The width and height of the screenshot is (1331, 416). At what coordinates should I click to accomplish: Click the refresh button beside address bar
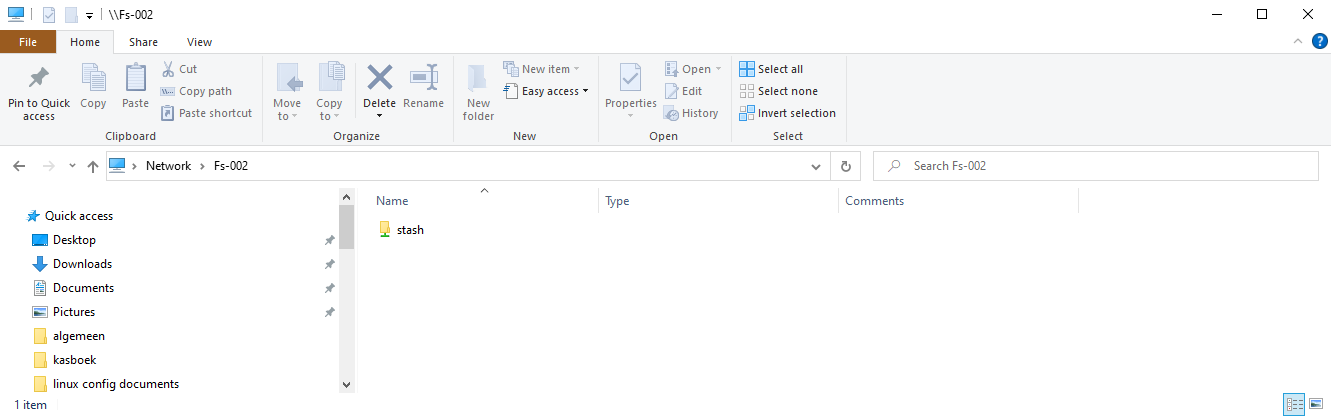point(846,166)
